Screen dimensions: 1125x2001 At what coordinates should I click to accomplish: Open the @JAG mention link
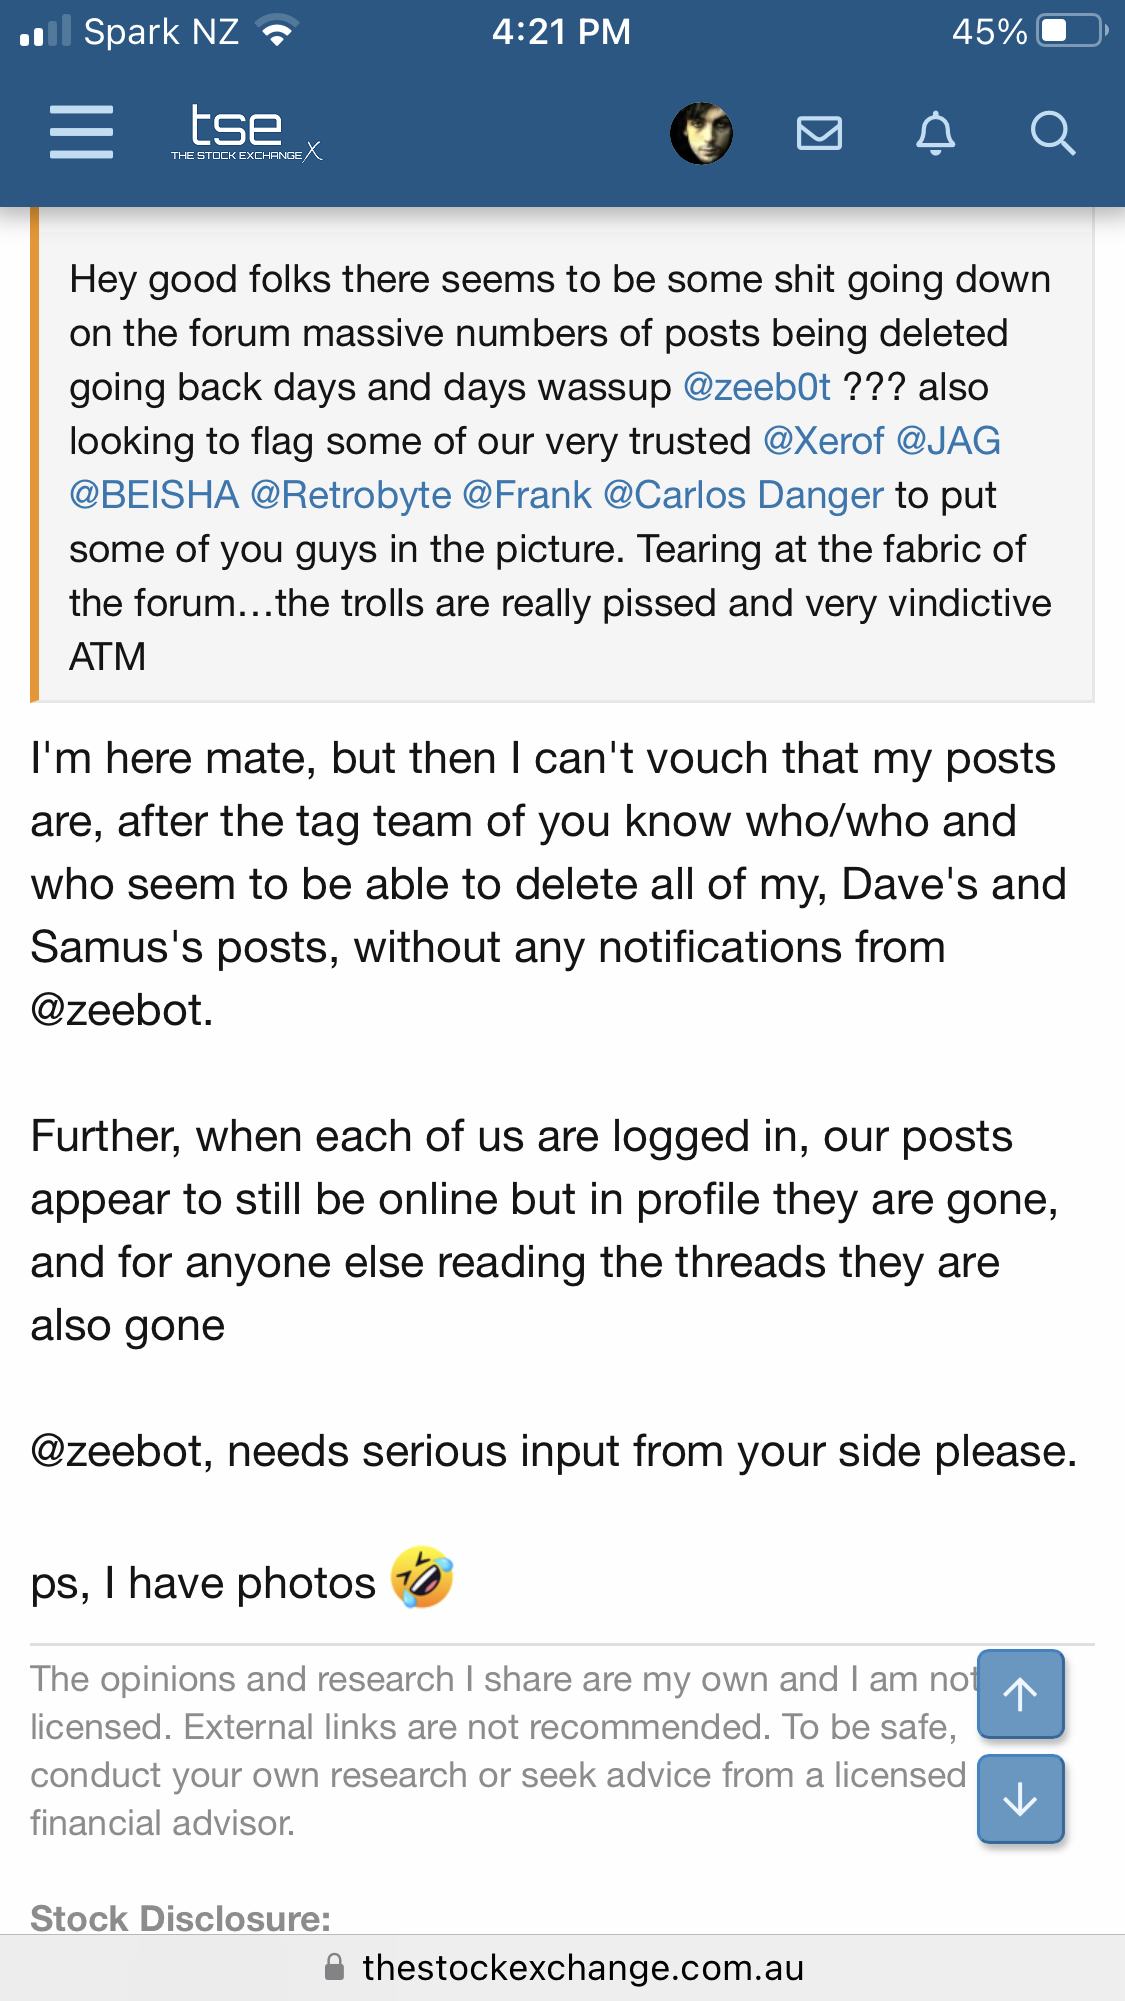[x=949, y=441]
